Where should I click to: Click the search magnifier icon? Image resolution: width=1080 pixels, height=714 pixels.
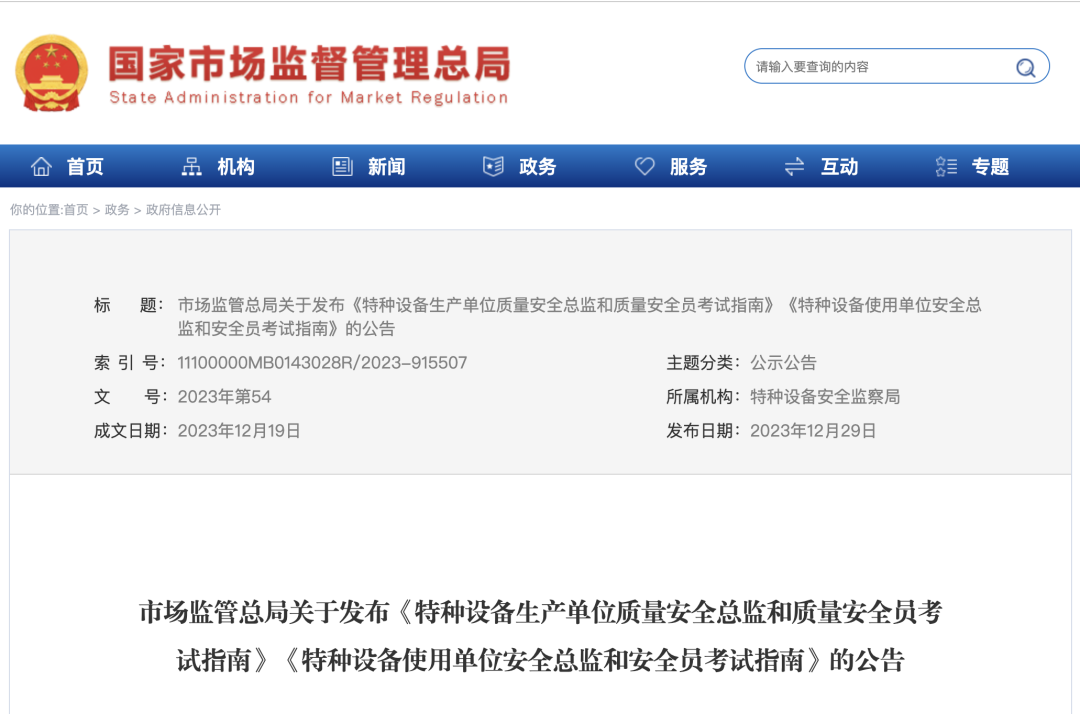(x=1026, y=67)
